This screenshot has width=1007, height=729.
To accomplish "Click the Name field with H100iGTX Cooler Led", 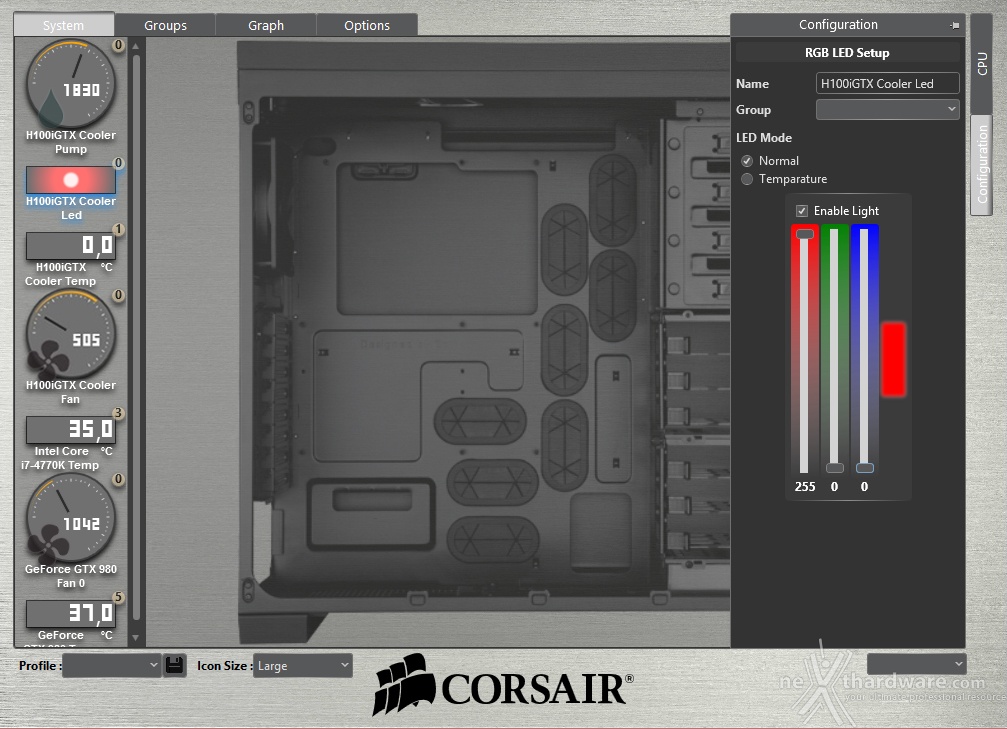I will point(888,83).
